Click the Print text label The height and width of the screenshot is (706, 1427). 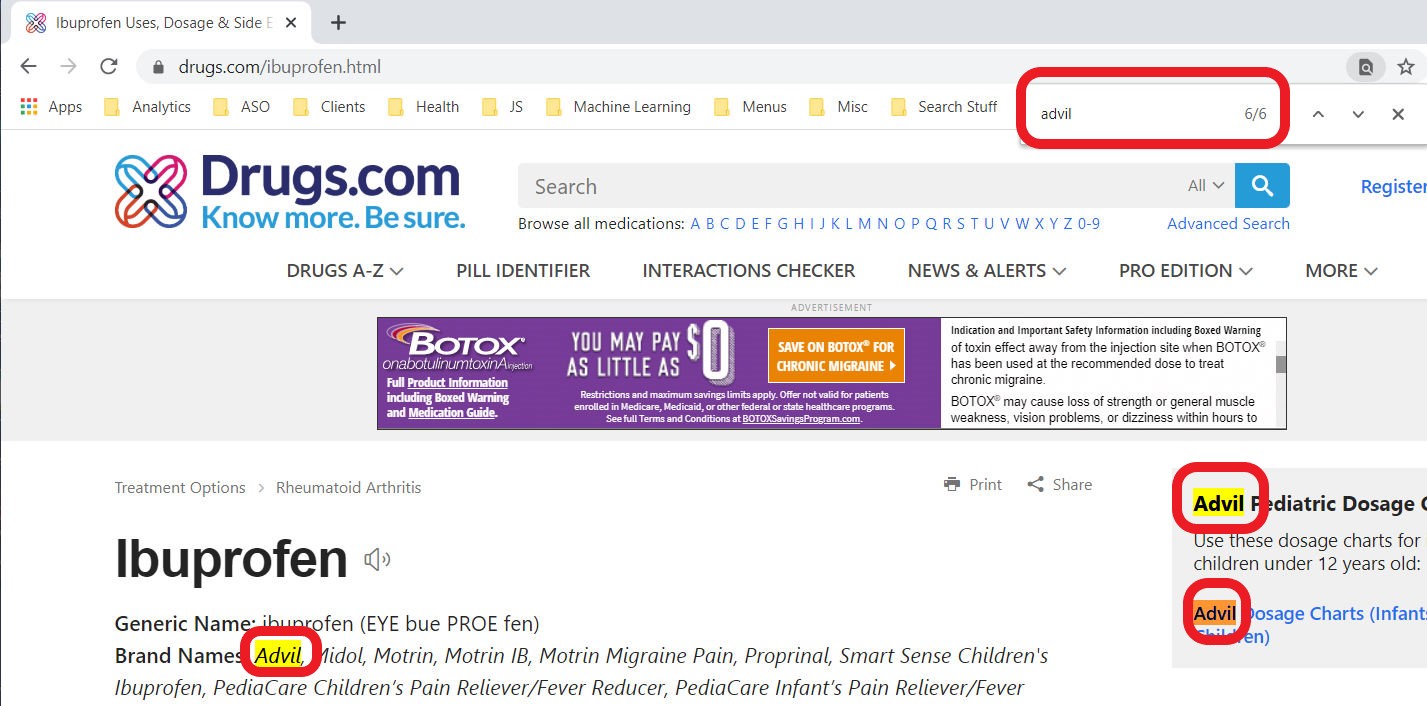[985, 484]
